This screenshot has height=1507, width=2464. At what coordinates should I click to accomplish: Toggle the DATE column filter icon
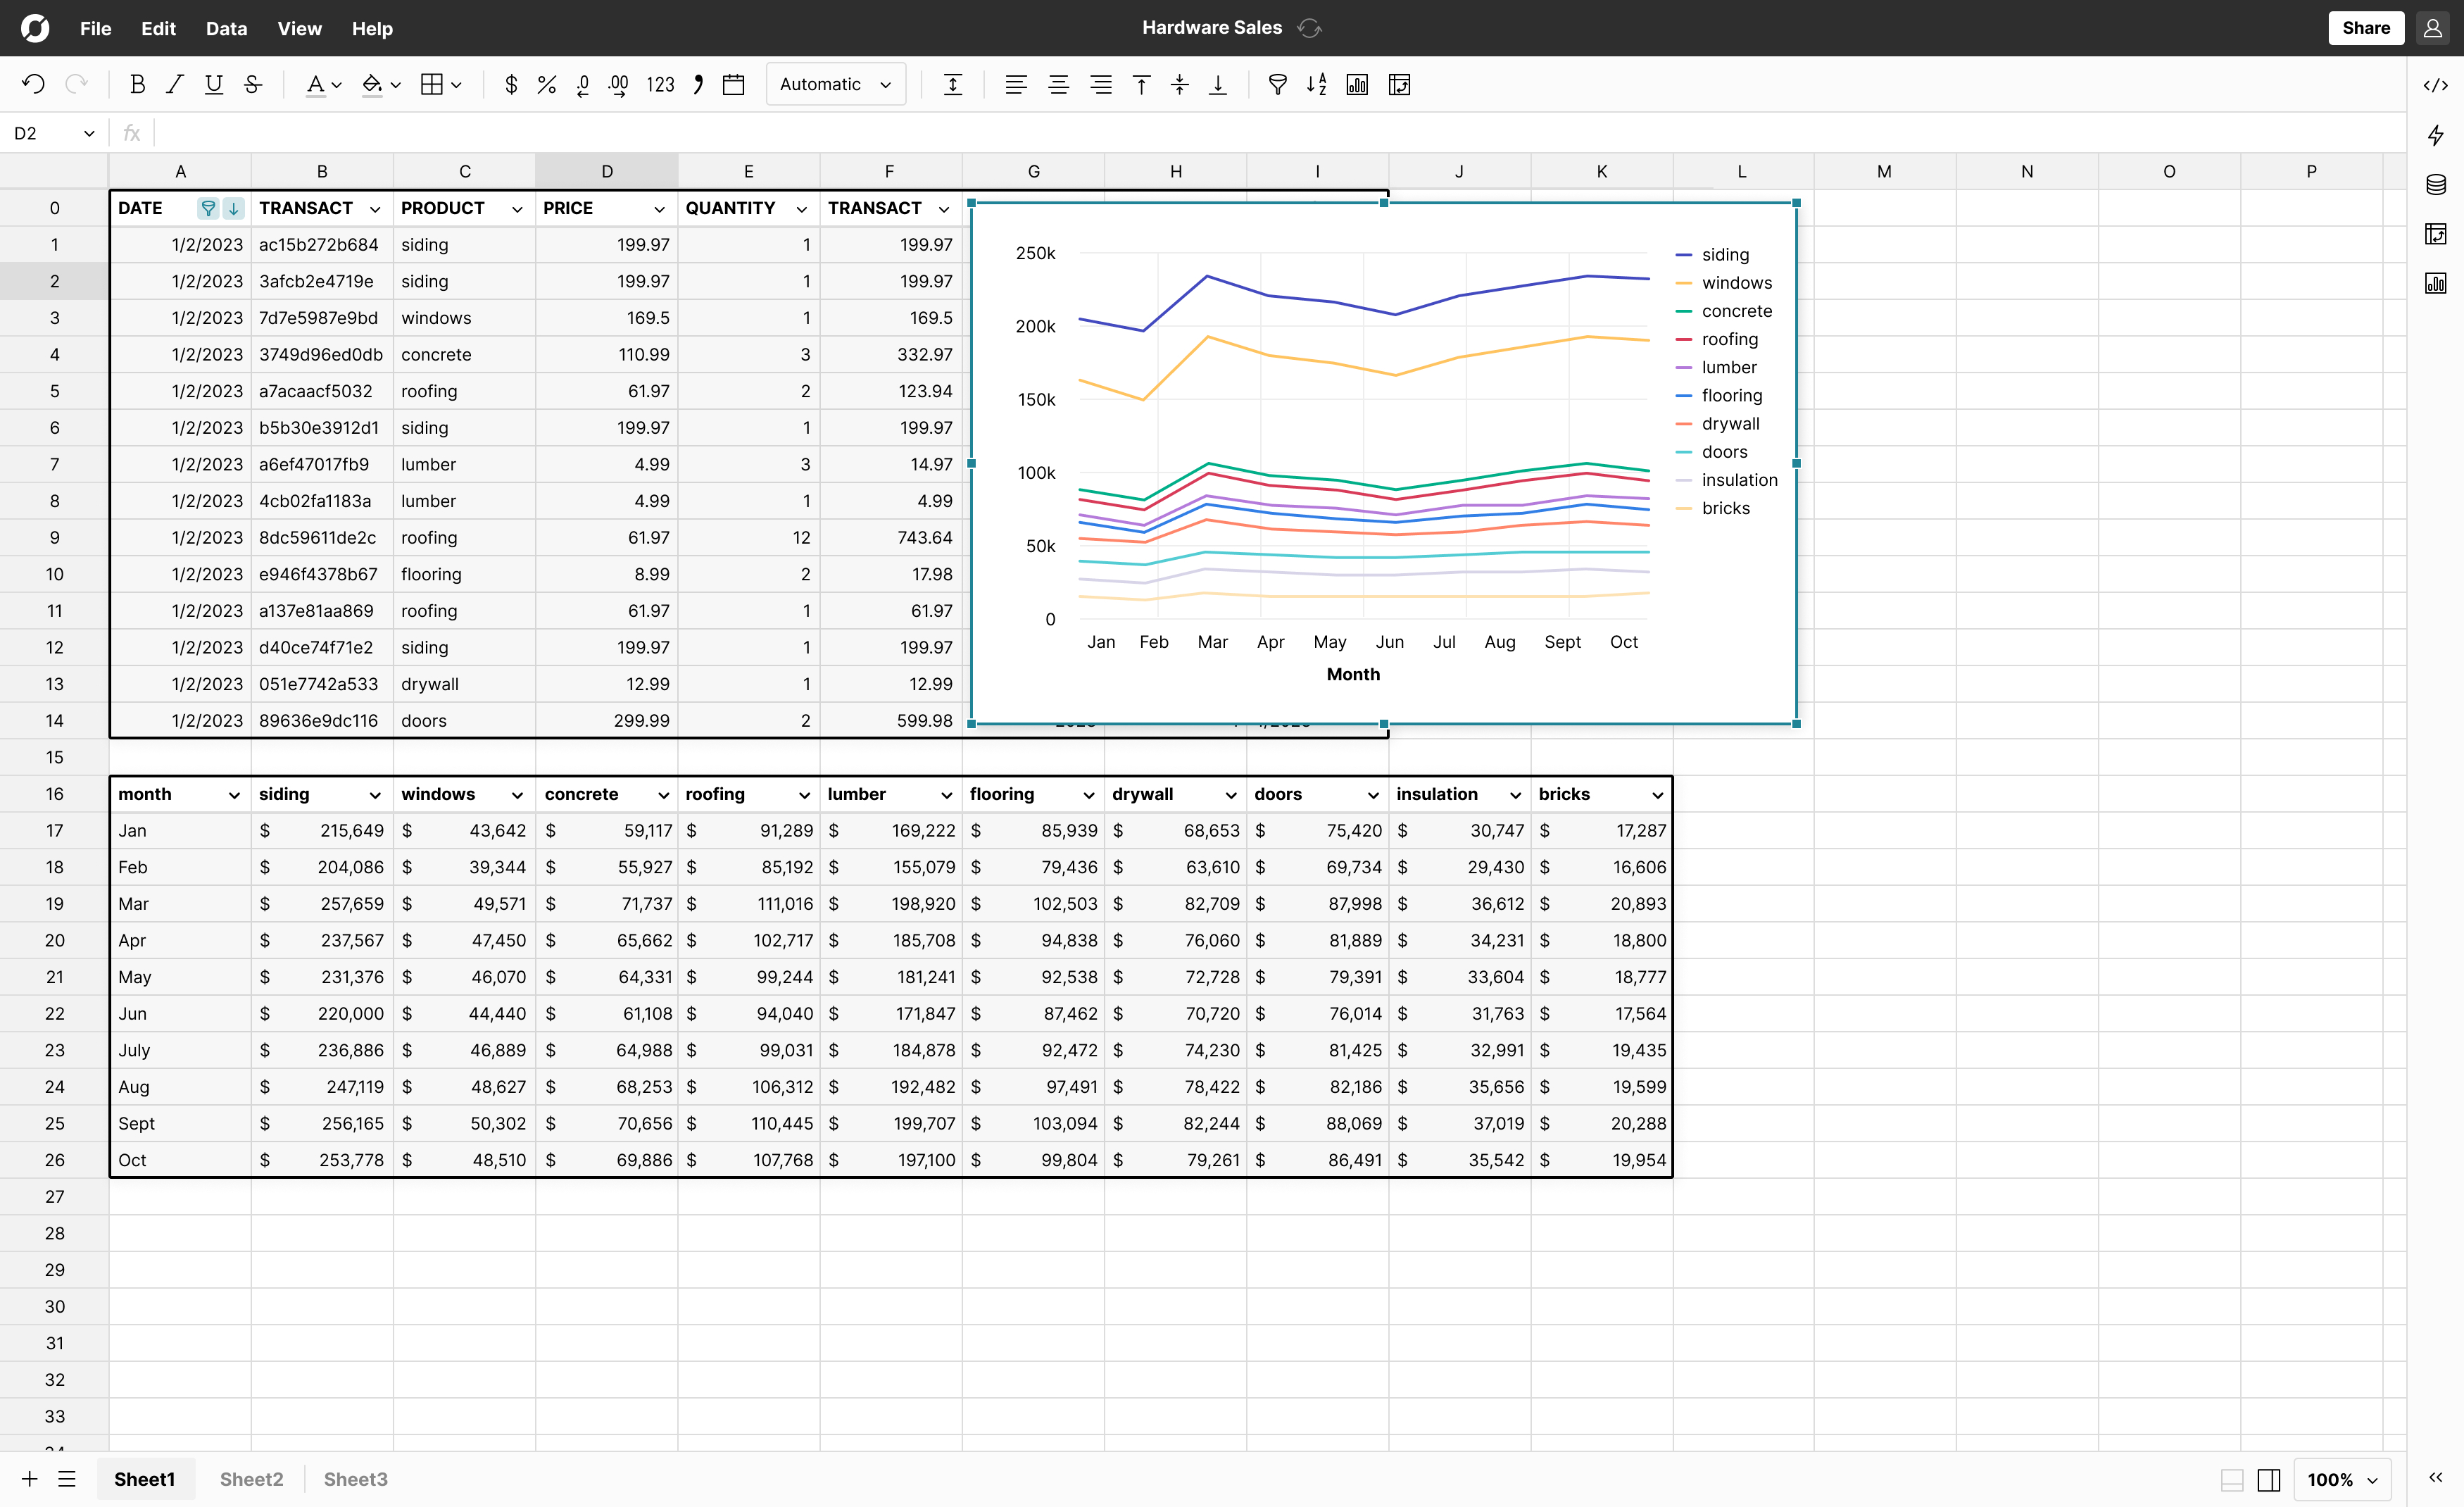click(208, 208)
